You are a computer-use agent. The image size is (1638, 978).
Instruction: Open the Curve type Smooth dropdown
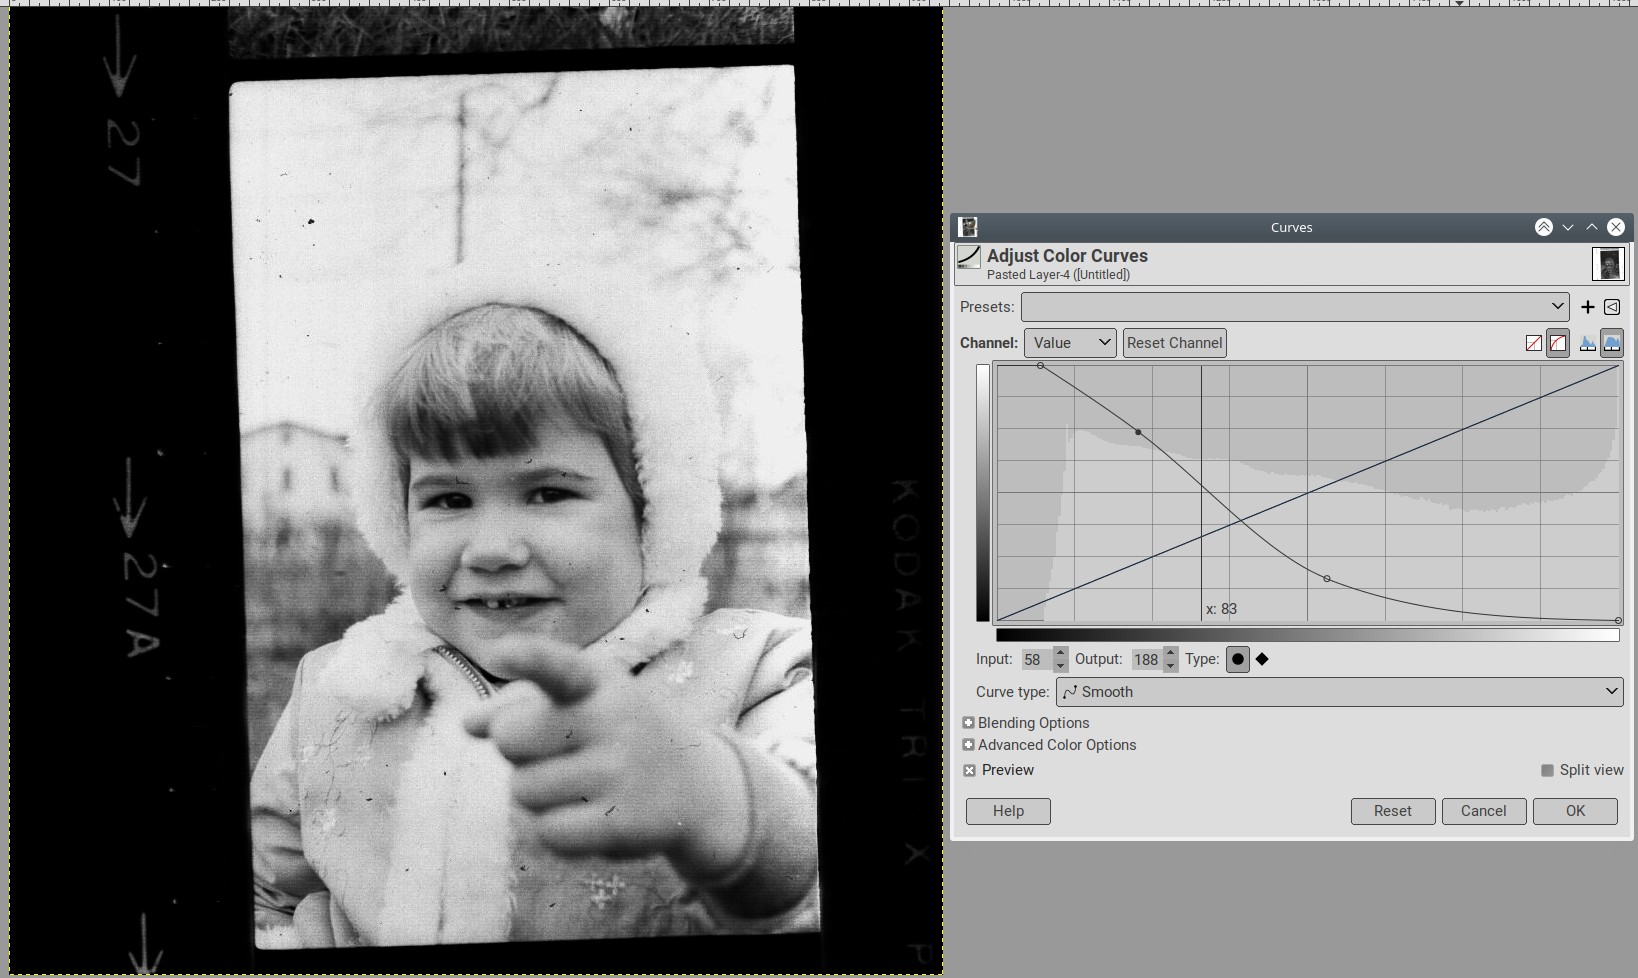click(1338, 692)
